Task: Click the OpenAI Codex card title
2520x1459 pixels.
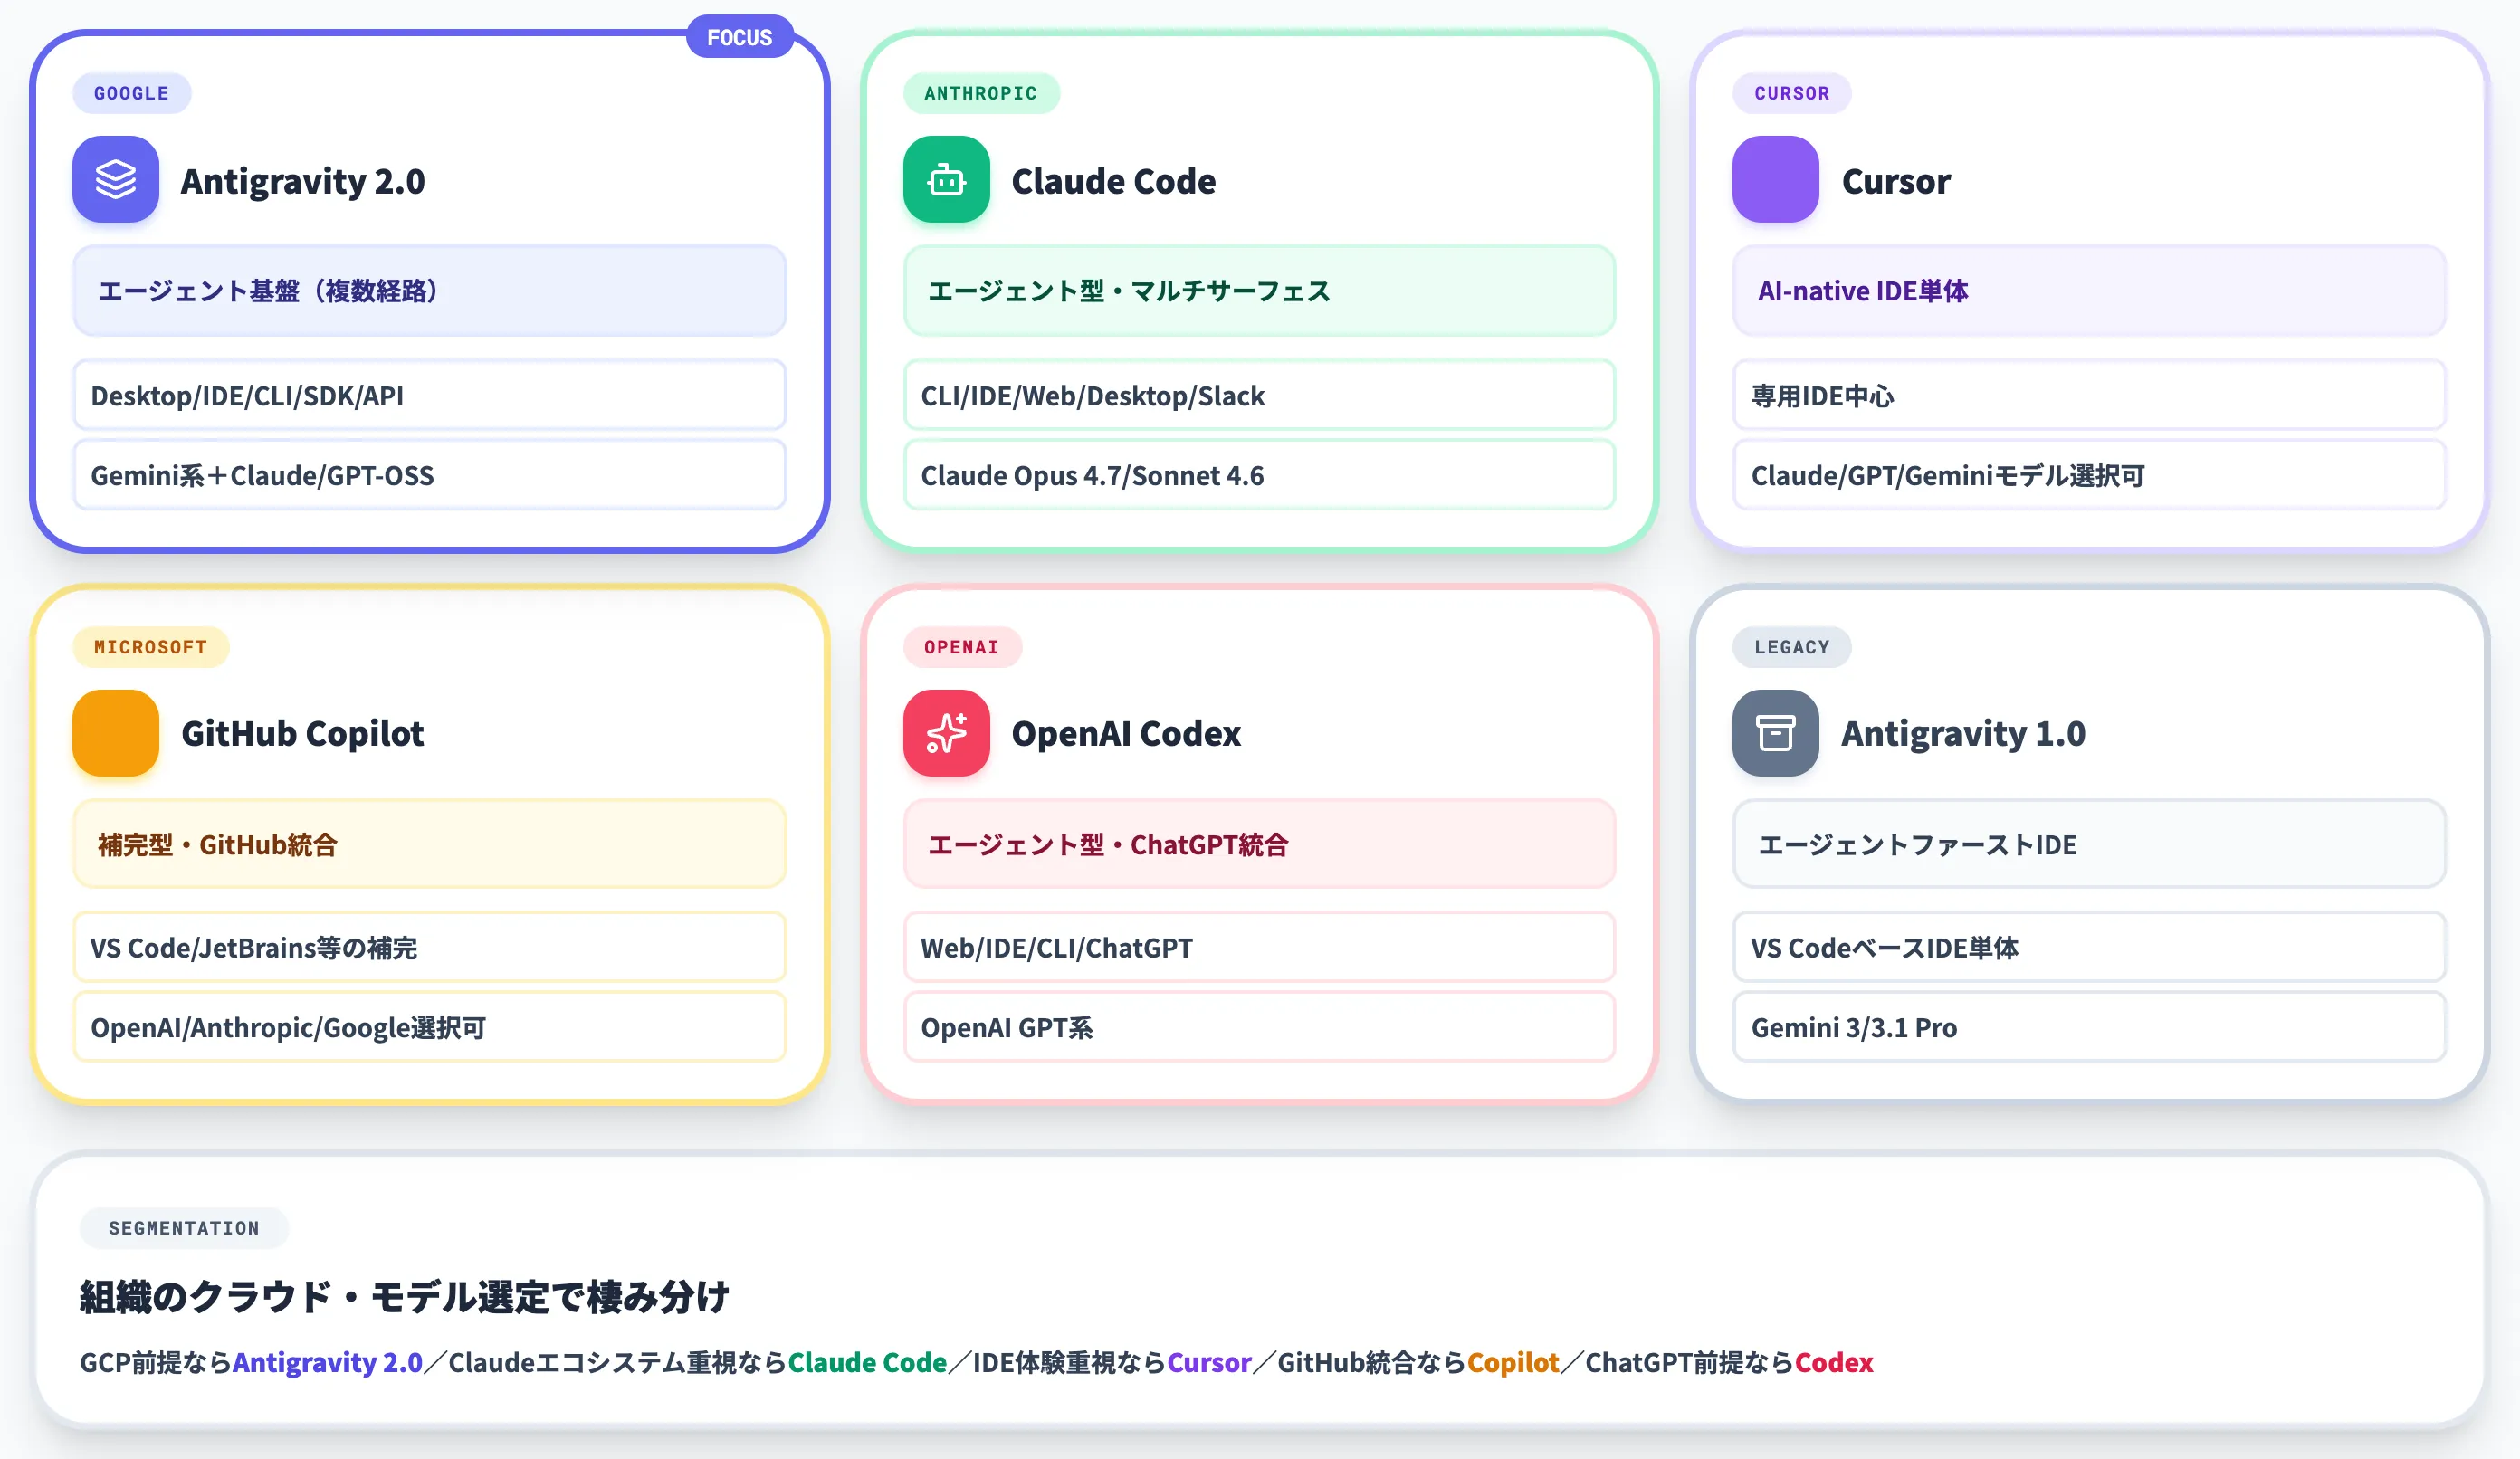Action: (x=1126, y=733)
